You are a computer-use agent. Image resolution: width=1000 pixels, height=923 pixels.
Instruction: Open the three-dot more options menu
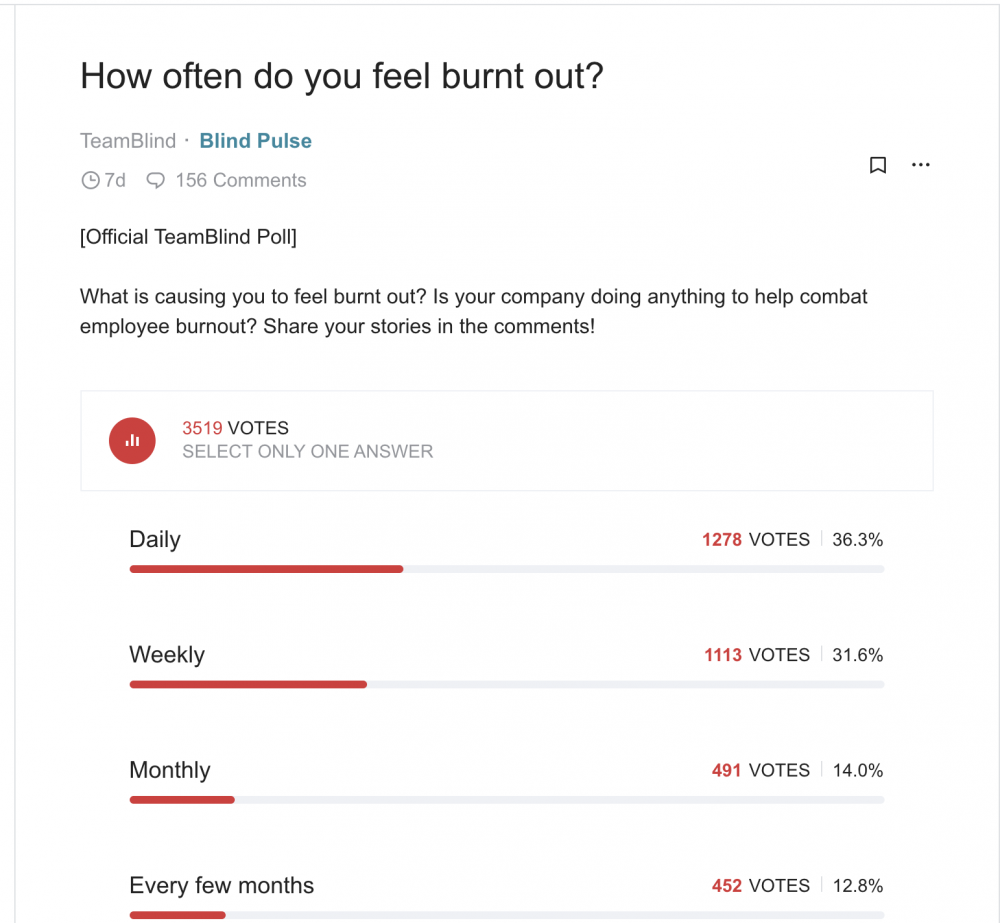[920, 165]
